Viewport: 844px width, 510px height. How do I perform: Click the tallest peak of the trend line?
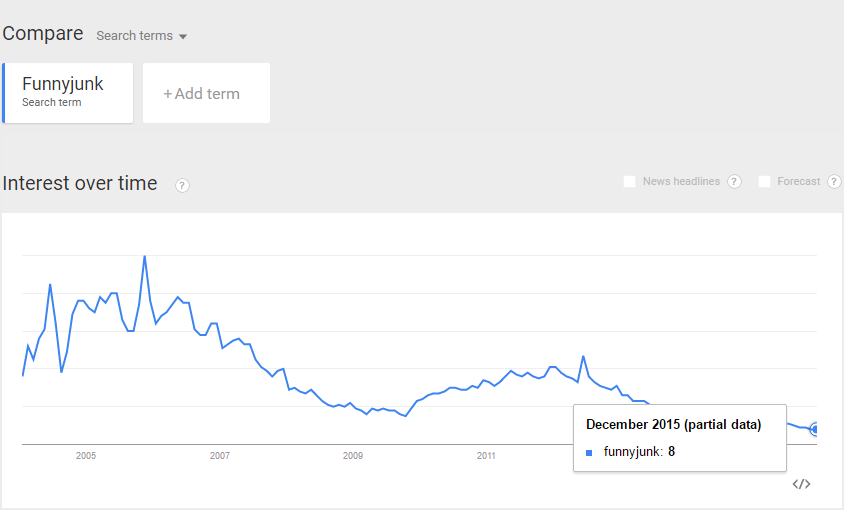coord(145,256)
